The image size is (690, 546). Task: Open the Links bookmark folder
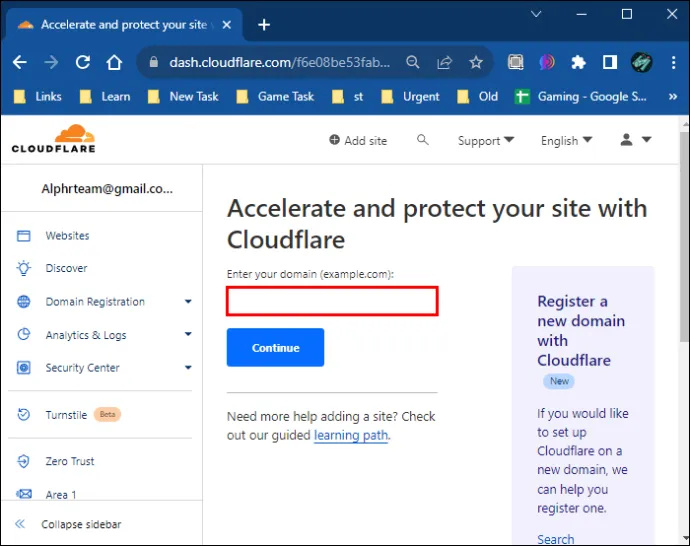[x=38, y=96]
